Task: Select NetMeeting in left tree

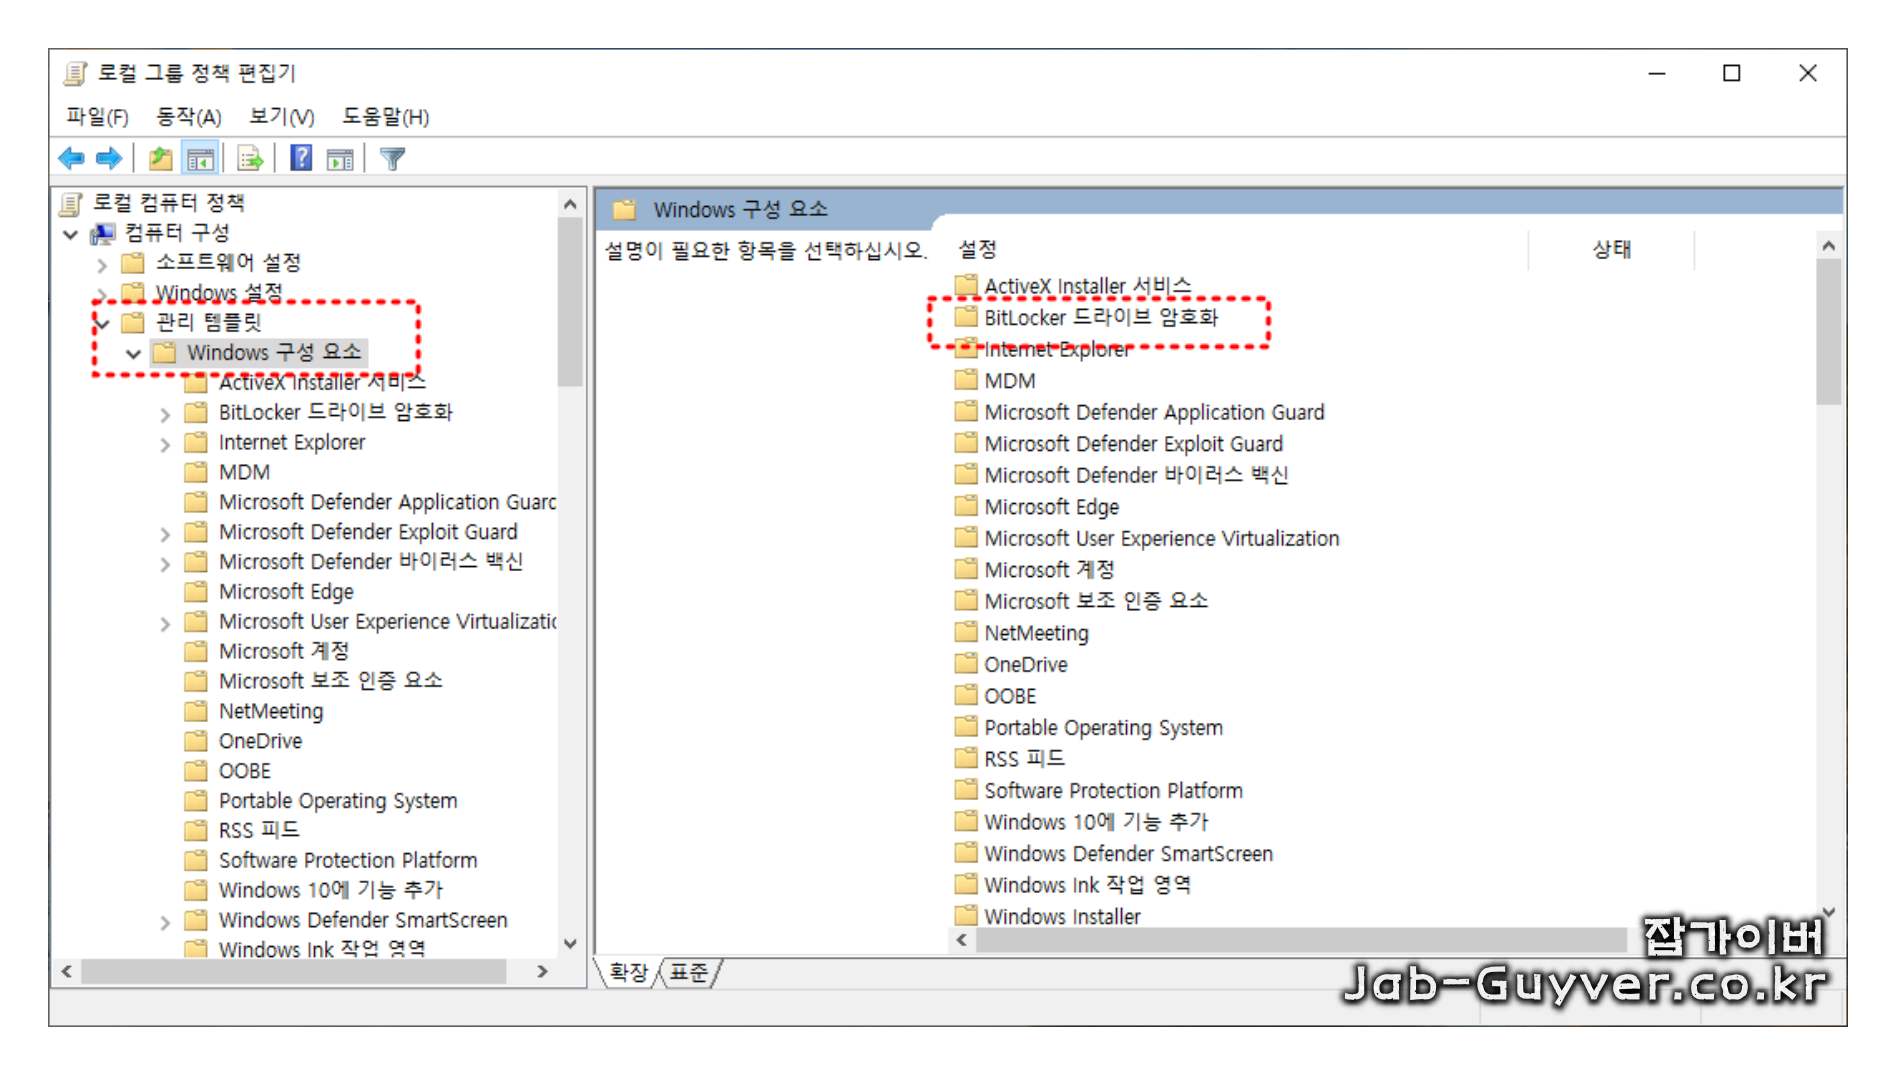Action: point(271,711)
